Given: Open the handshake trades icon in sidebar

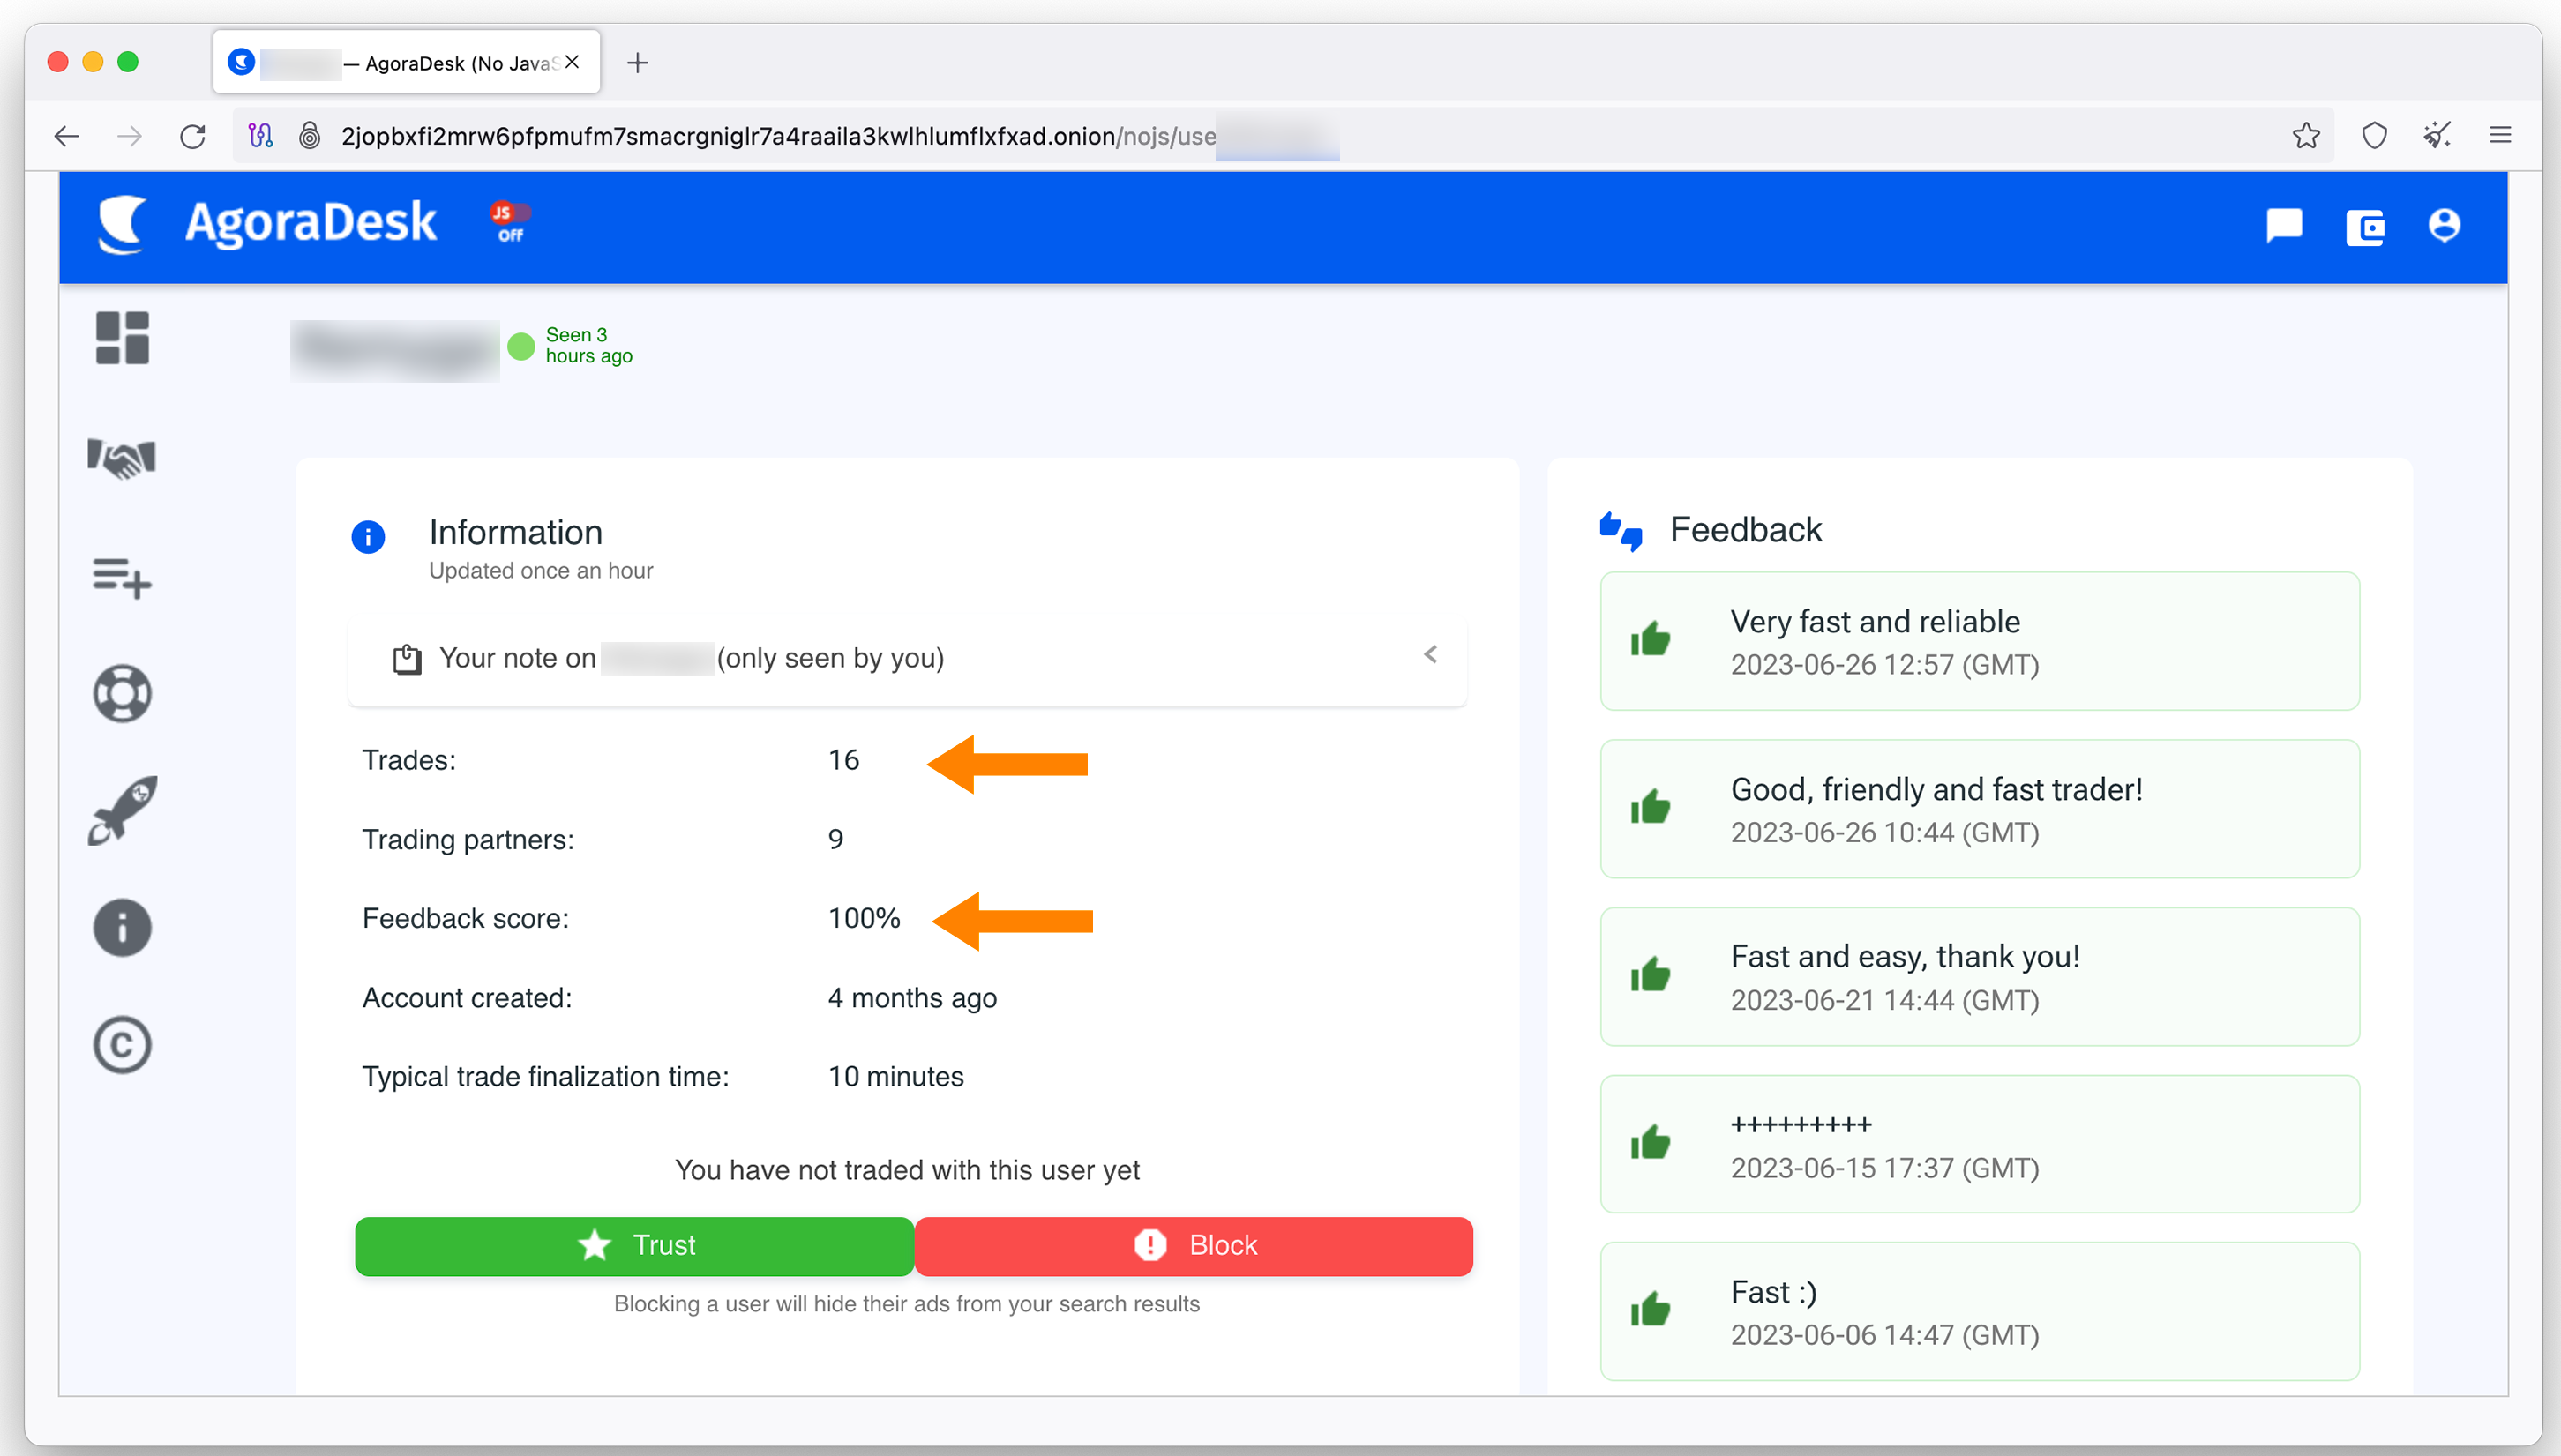Looking at the screenshot, I should pos(122,458).
